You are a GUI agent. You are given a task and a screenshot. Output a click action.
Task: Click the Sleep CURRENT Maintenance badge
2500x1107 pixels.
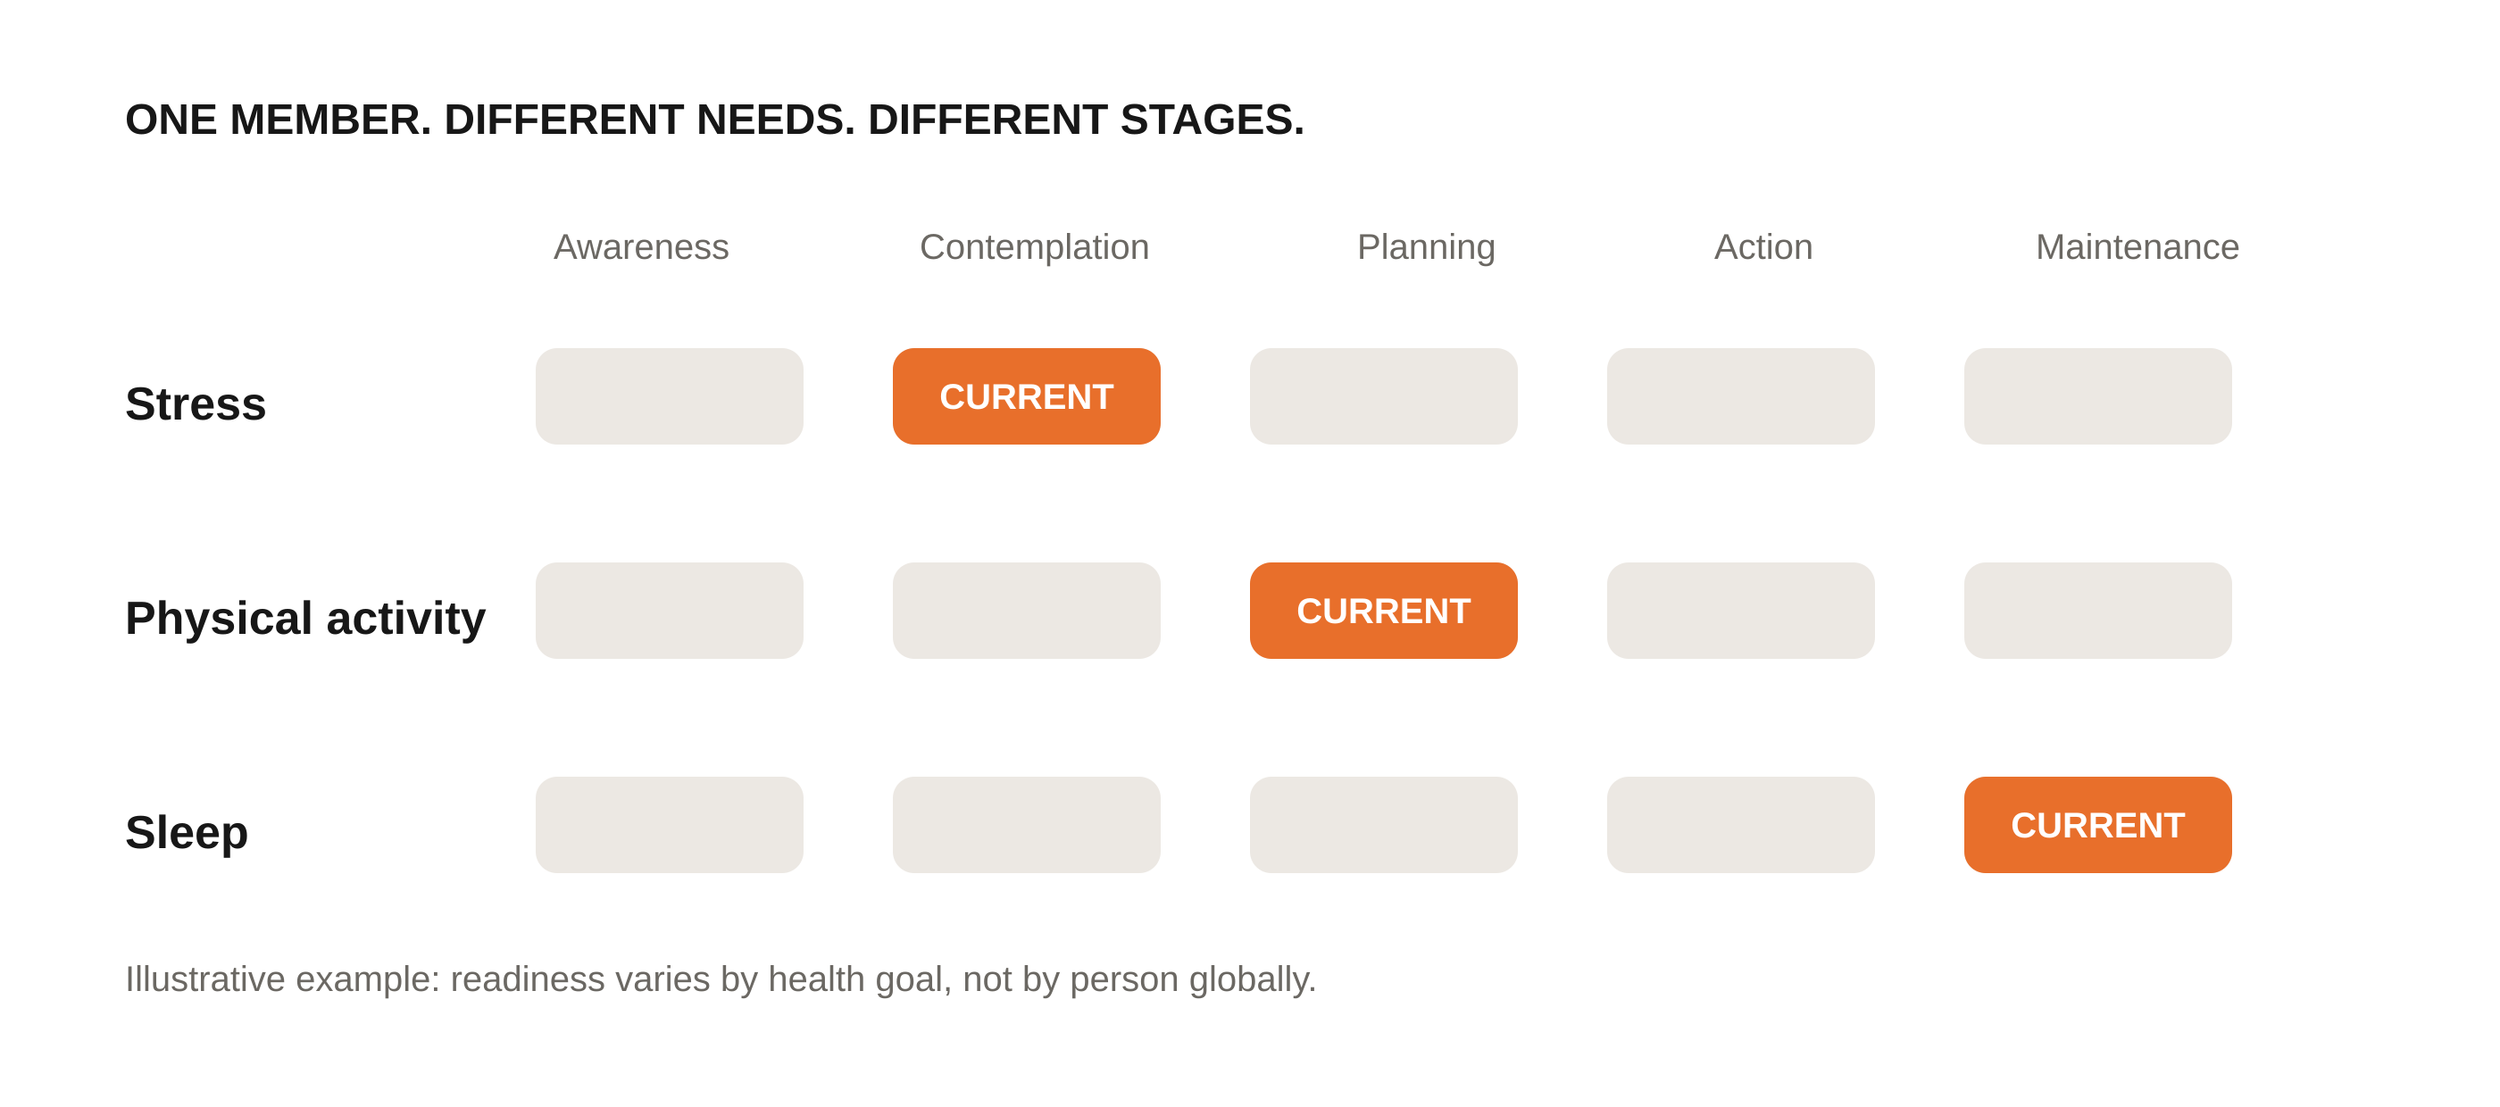pyautogui.click(x=2097, y=824)
